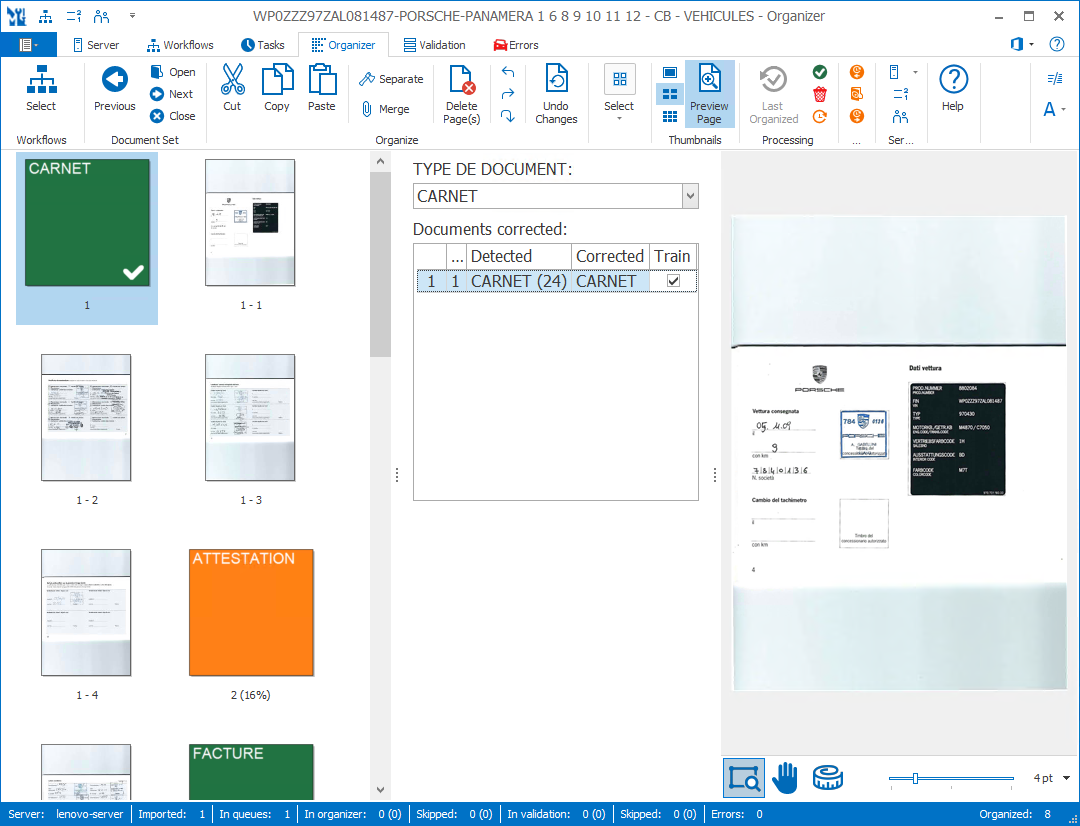1080x826 pixels.
Task: Expand the TYPE DE DOCUMENT dropdown
Action: [x=690, y=196]
